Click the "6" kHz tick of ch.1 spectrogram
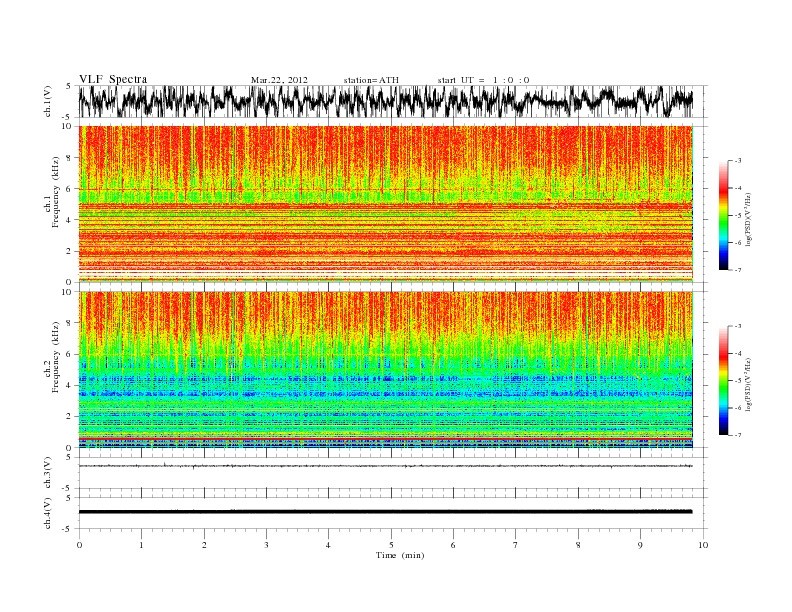The height and width of the screenshot is (612, 792). (x=69, y=188)
